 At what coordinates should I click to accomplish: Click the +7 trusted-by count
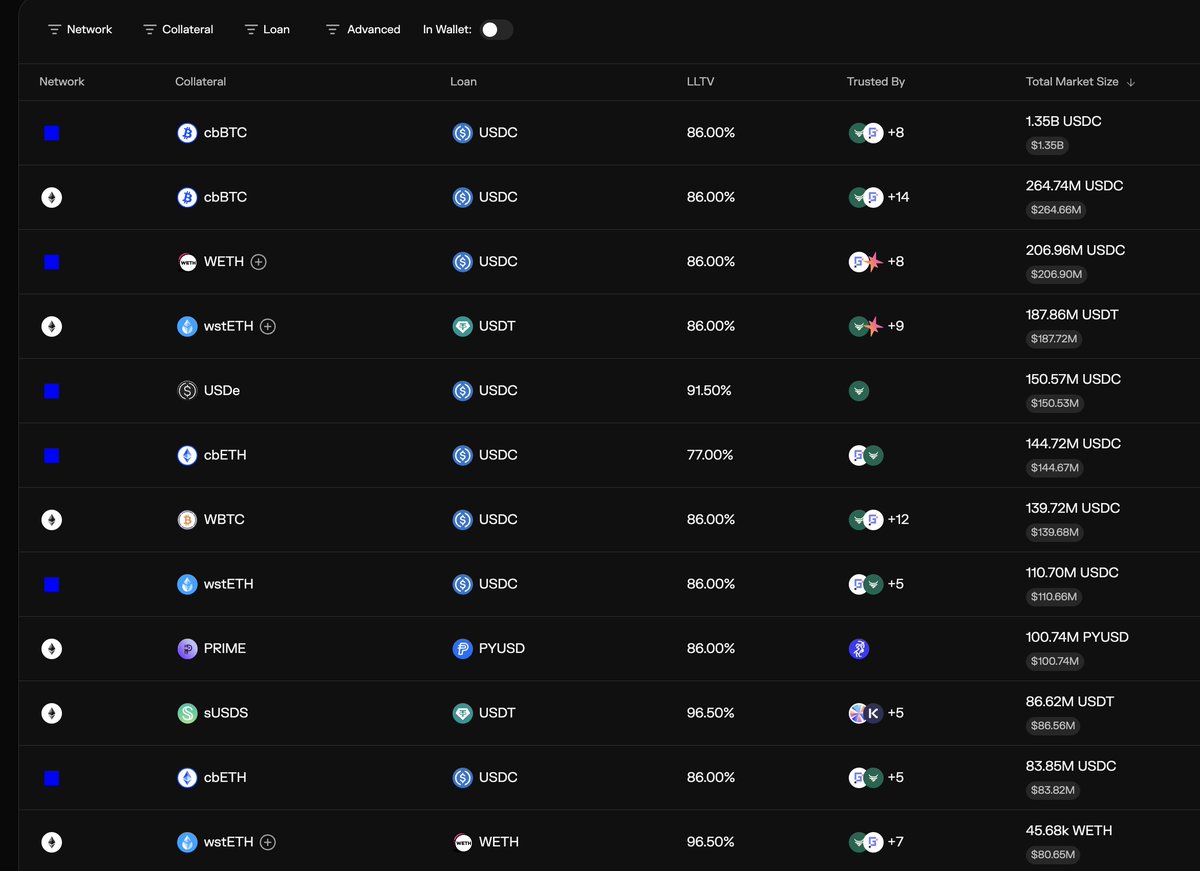(896, 842)
